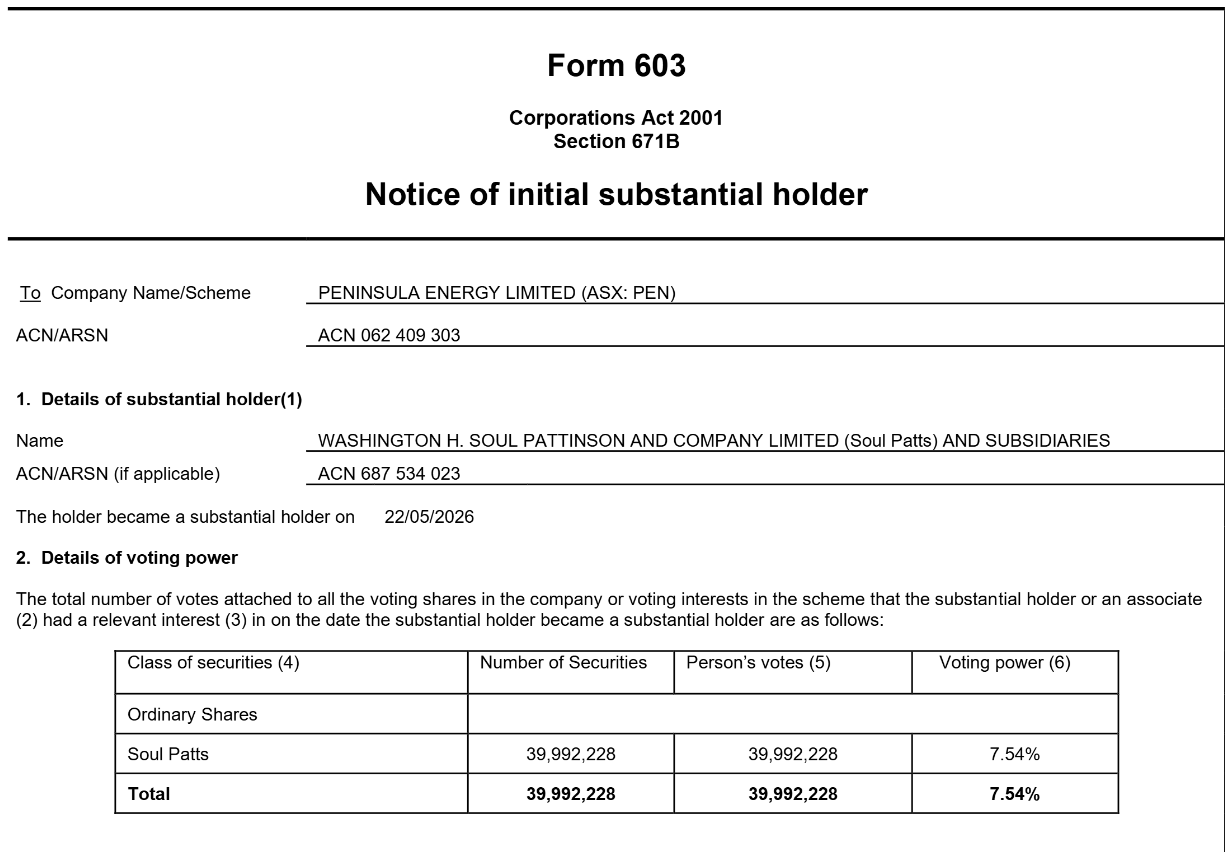Screen dimensions: 1225x852
Task: Click the Section 671B subtitle text
Action: 616,141
